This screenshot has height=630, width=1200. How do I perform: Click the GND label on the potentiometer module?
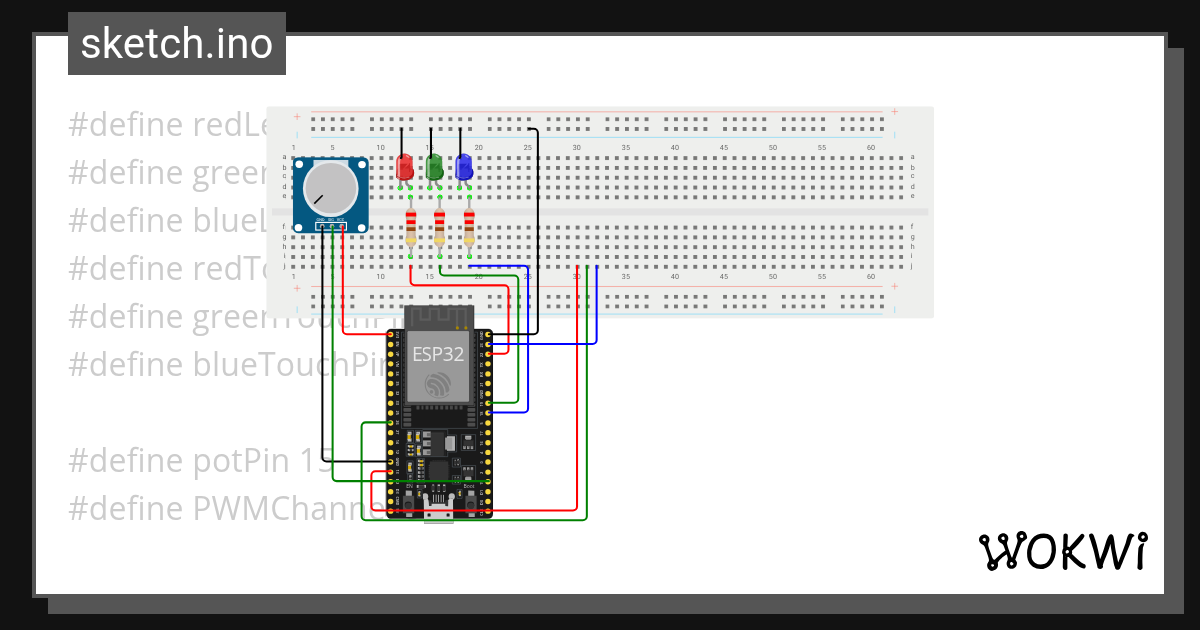pos(321,220)
